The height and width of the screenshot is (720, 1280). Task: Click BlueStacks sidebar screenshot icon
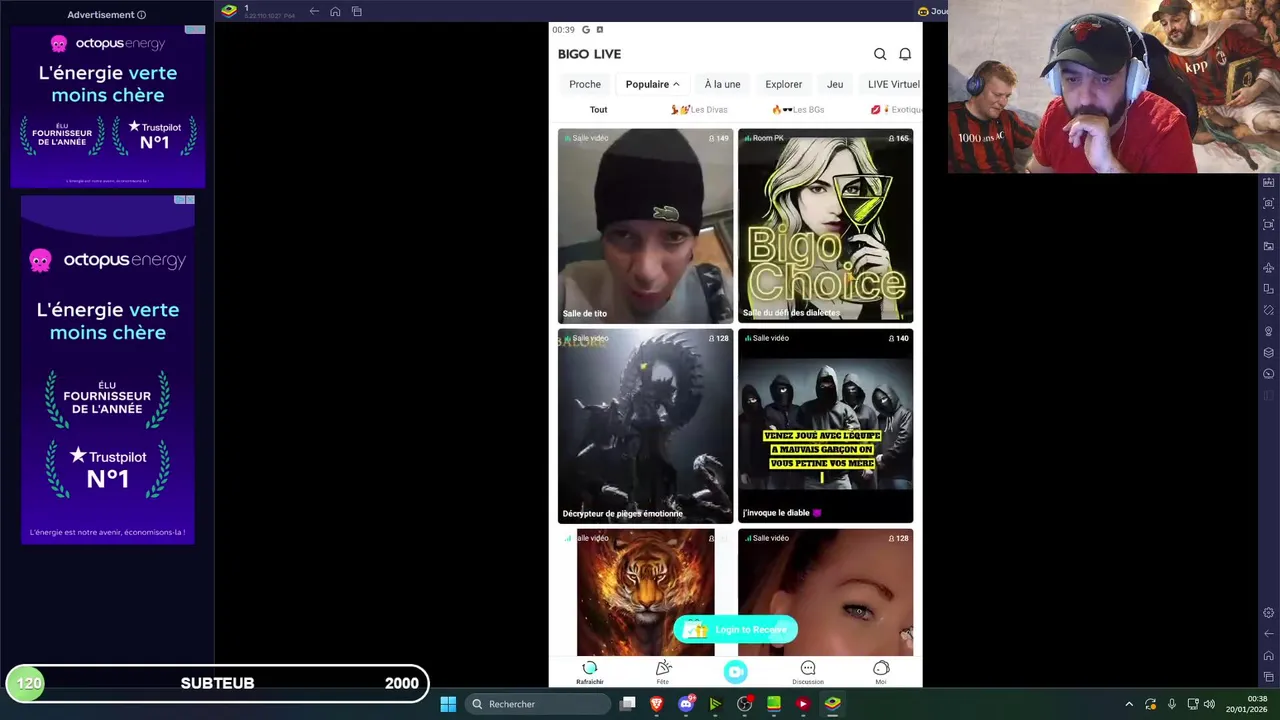click(1269, 204)
